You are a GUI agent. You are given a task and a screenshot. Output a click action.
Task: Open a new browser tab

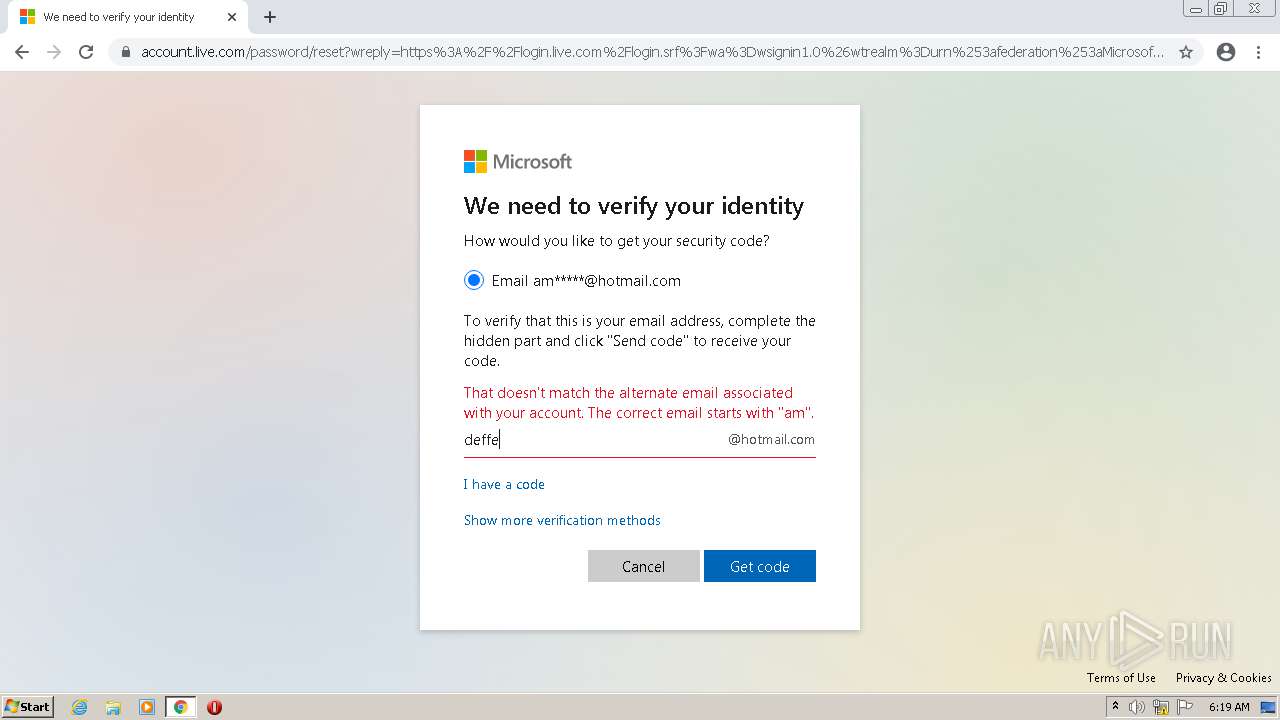(270, 17)
